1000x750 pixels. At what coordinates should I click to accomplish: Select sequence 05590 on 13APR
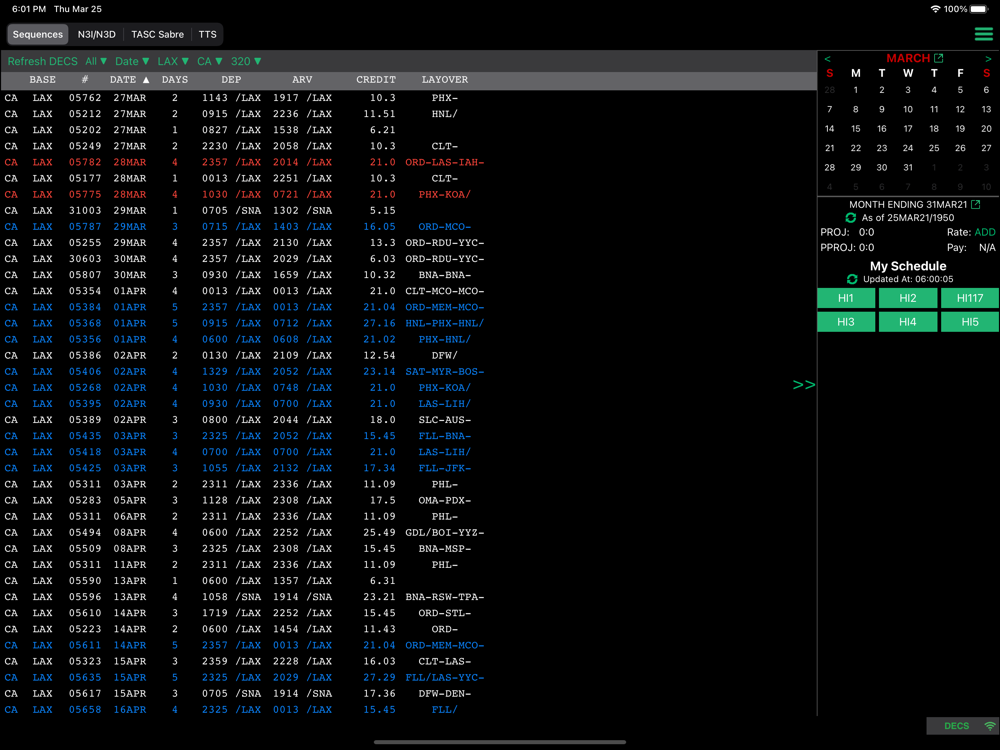(408, 581)
